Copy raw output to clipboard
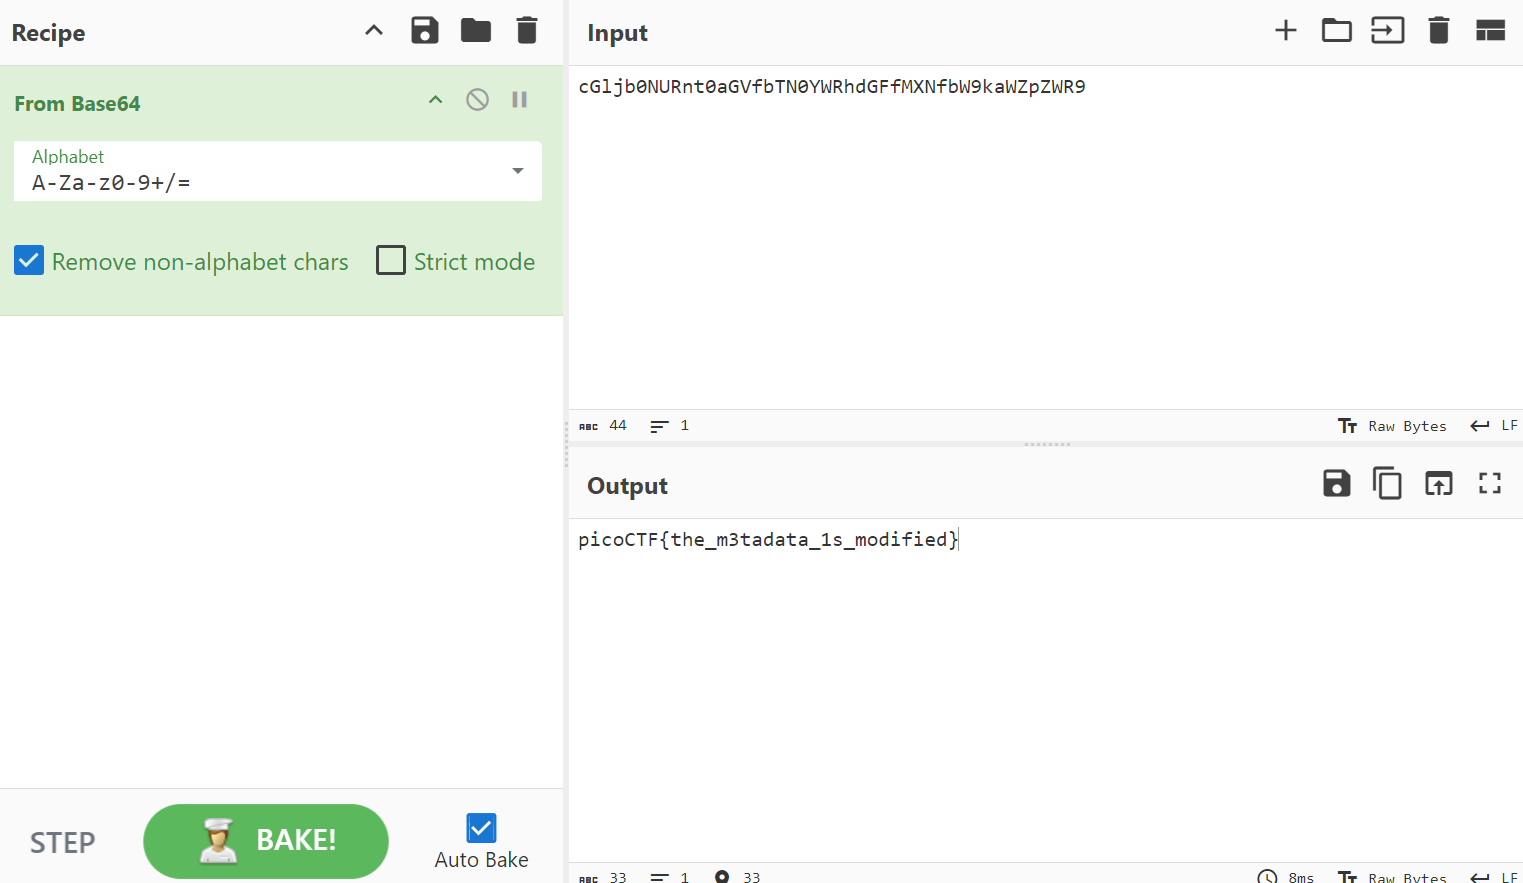This screenshot has width=1523, height=883. (1387, 484)
